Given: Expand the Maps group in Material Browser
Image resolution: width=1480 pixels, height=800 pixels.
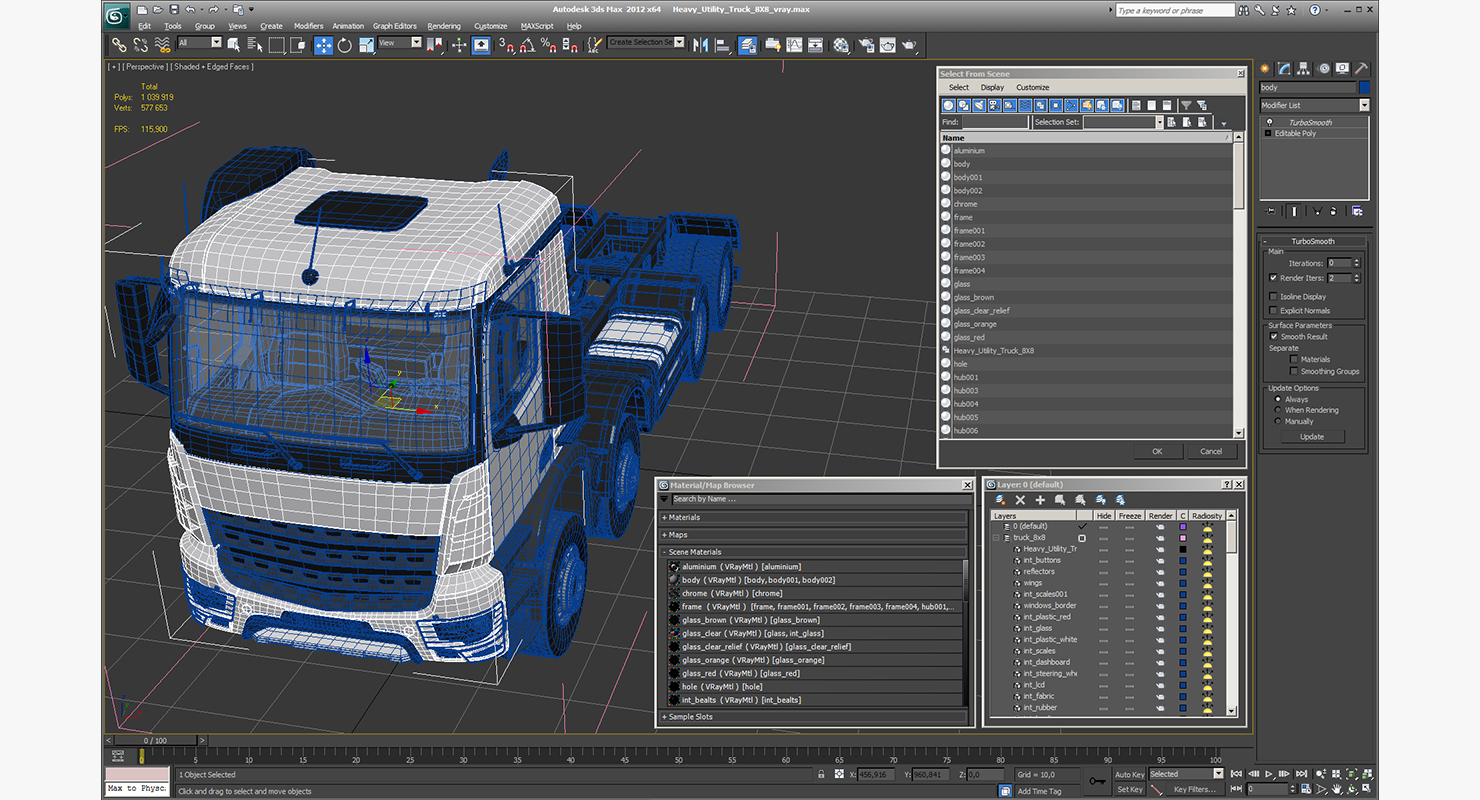Looking at the screenshot, I should click(x=664, y=535).
